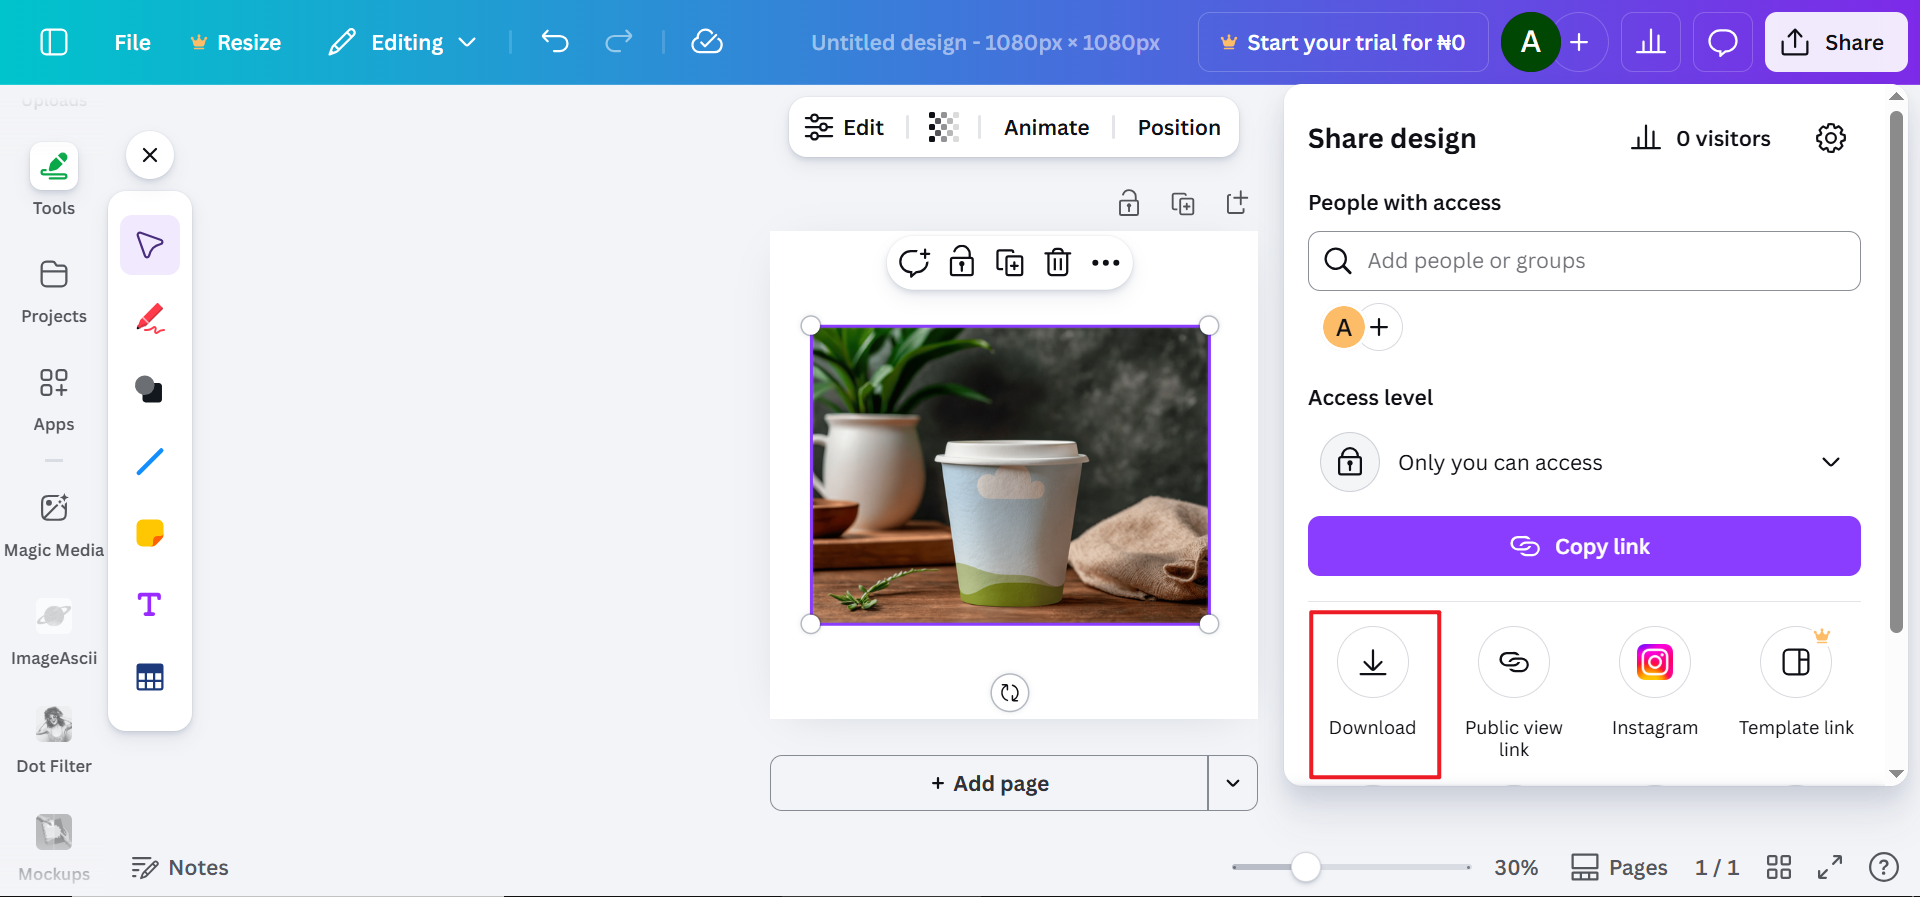The image size is (1920, 897).
Task: Click the Share button
Action: [1836, 42]
